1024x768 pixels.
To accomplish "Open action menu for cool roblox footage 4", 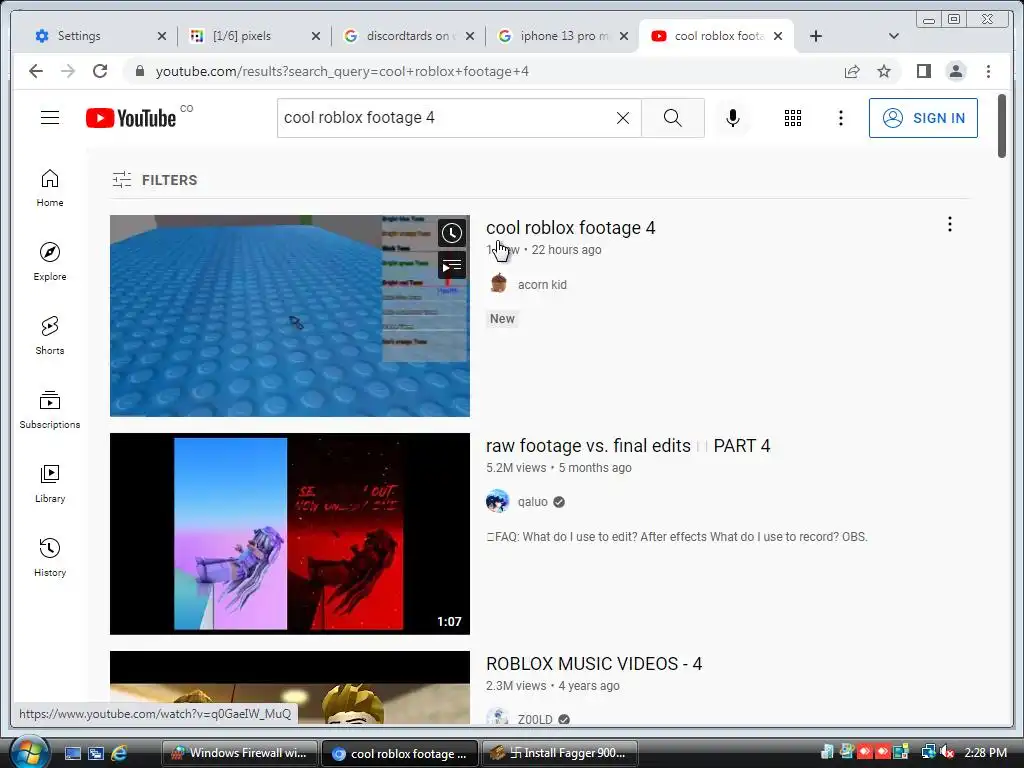I will coord(950,225).
